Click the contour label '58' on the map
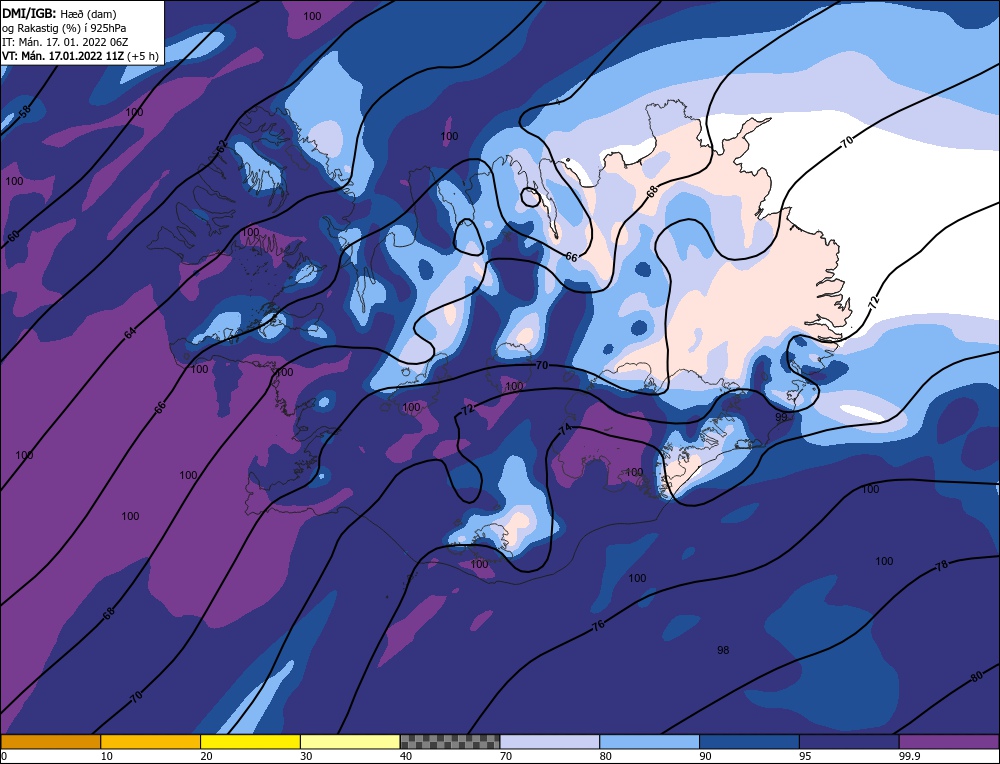This screenshot has height=764, width=1000. (24, 112)
